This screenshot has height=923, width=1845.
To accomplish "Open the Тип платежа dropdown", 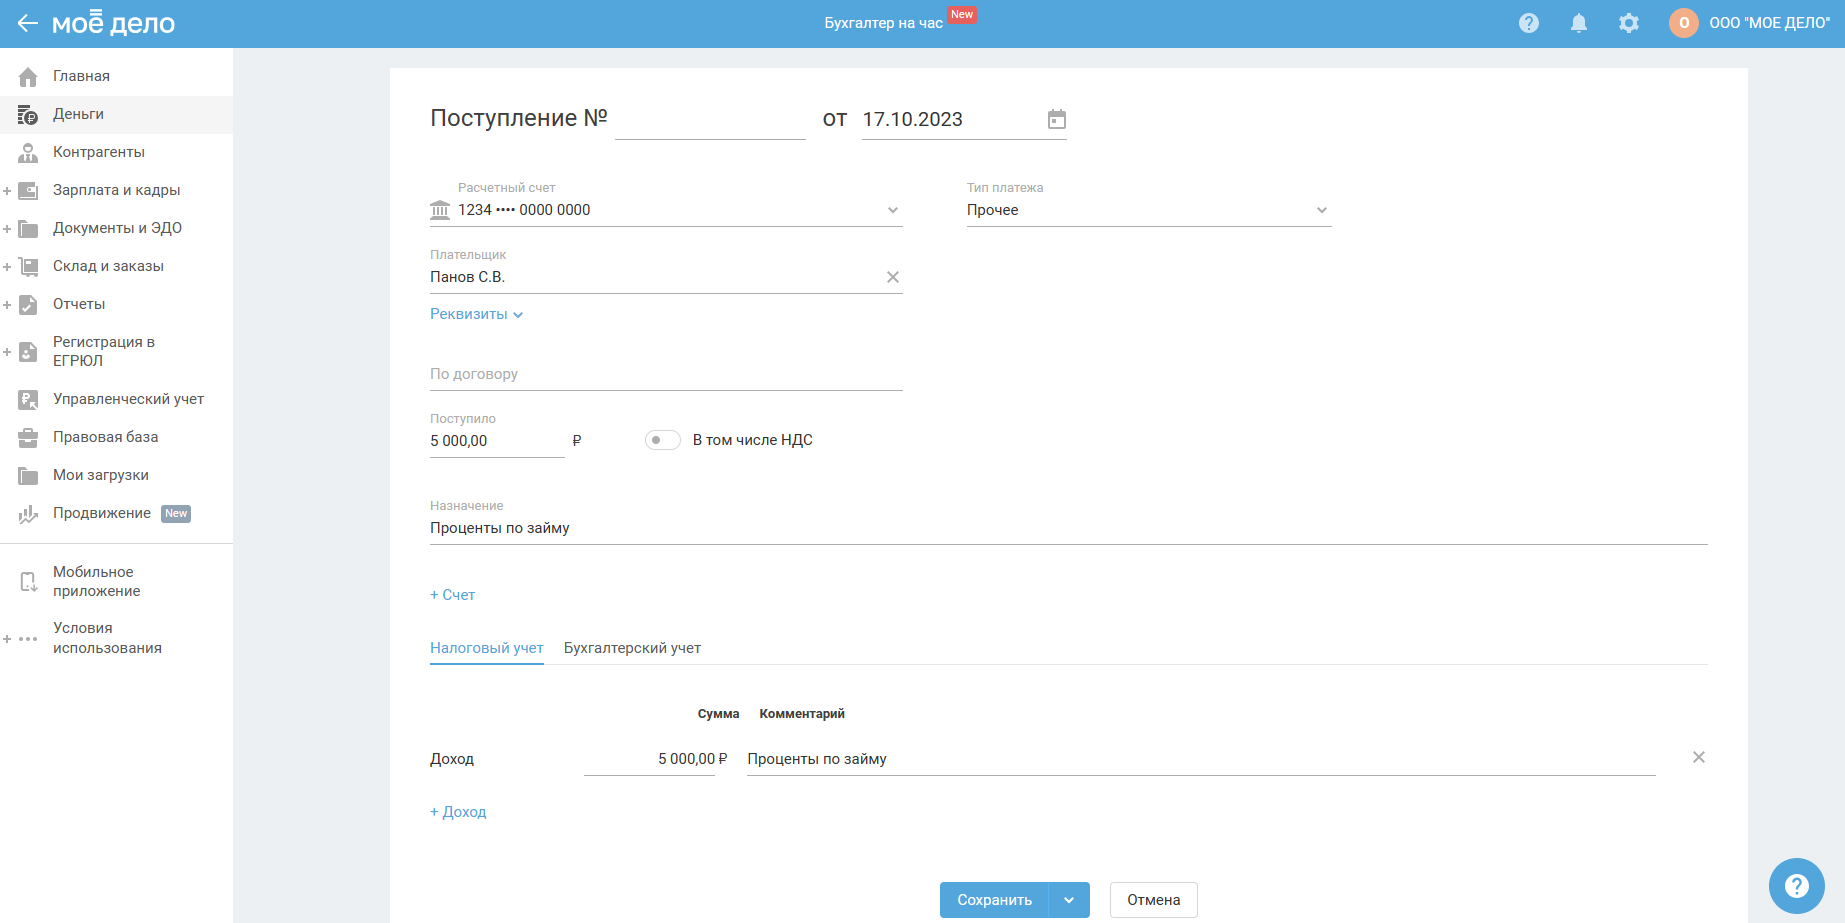I will [1321, 210].
